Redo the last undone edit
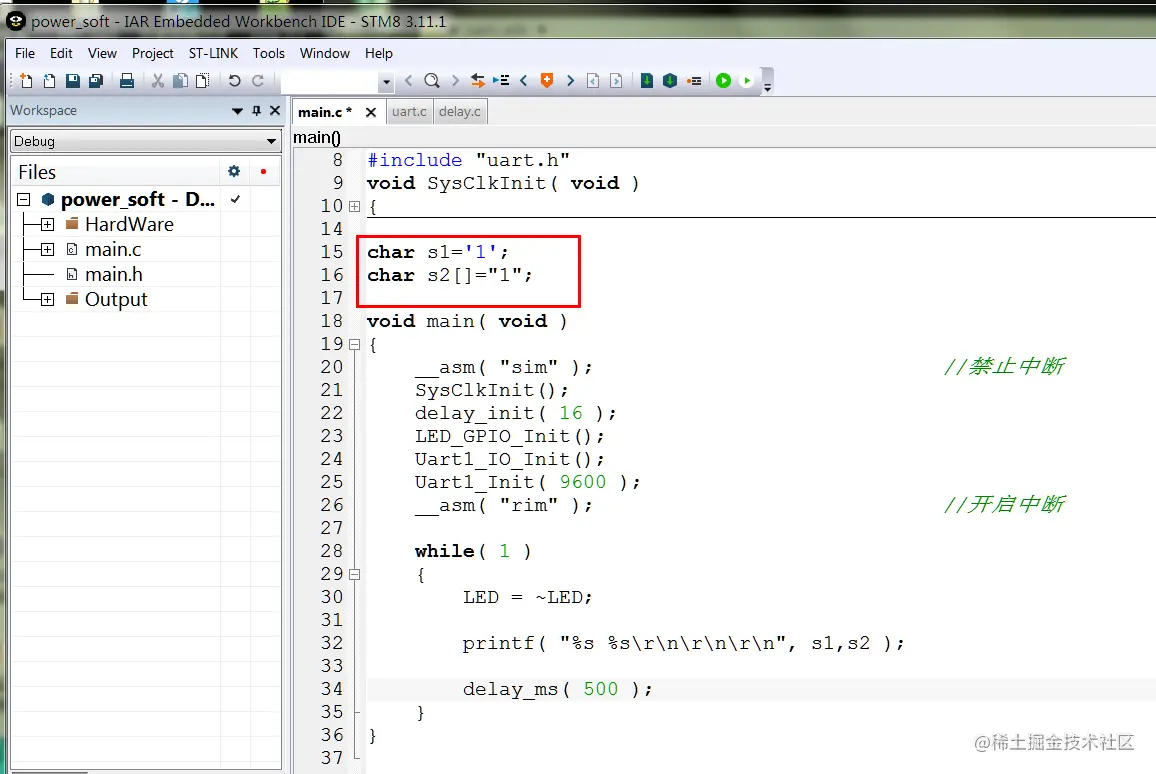The width and height of the screenshot is (1156, 774). (x=258, y=80)
